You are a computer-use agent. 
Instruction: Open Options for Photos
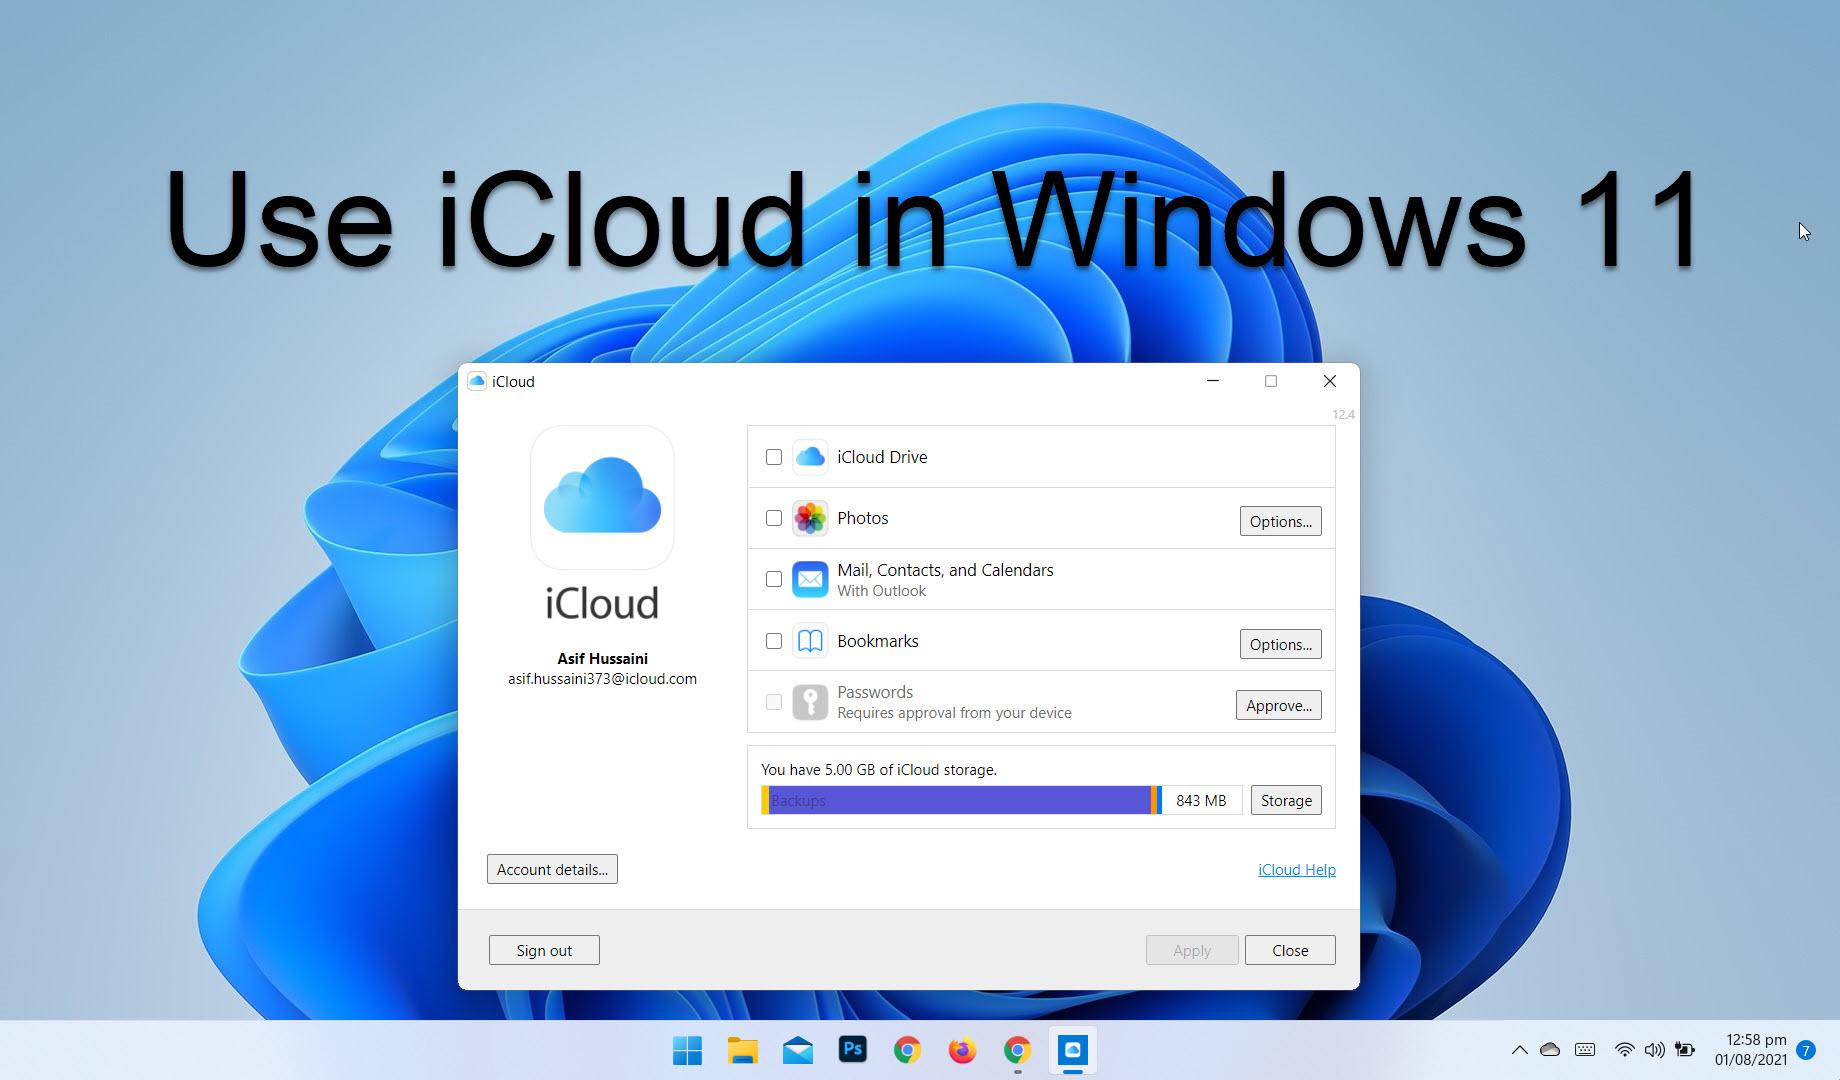tap(1280, 521)
